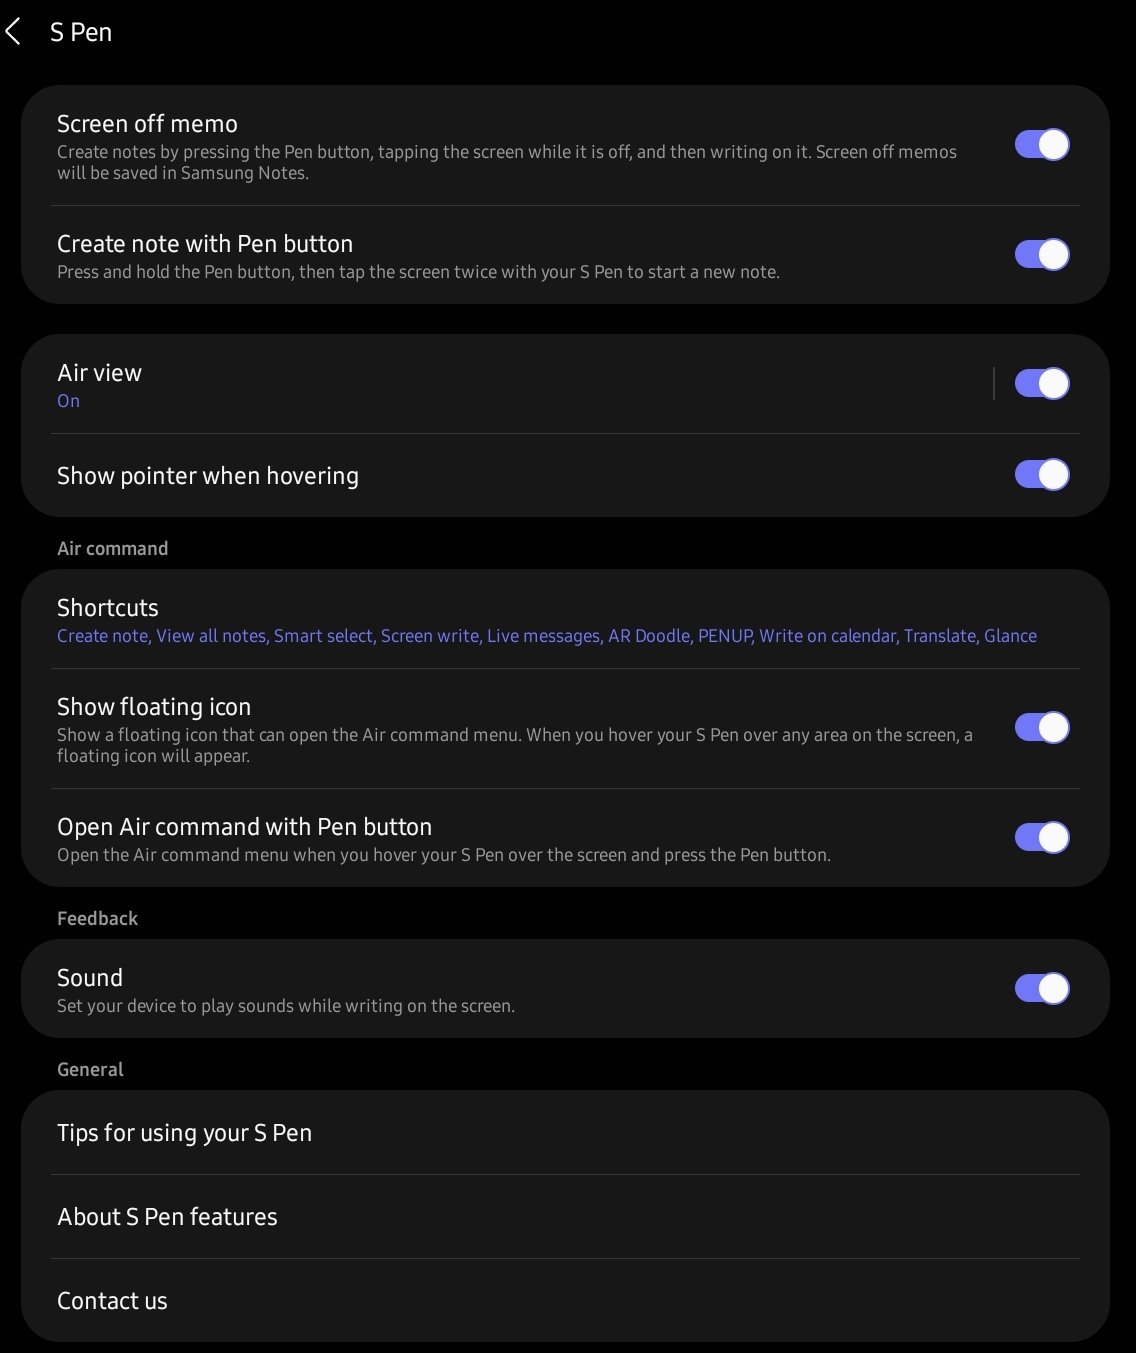The image size is (1136, 1353).
Task: Toggle Screen off memo switch
Action: click(x=1042, y=145)
